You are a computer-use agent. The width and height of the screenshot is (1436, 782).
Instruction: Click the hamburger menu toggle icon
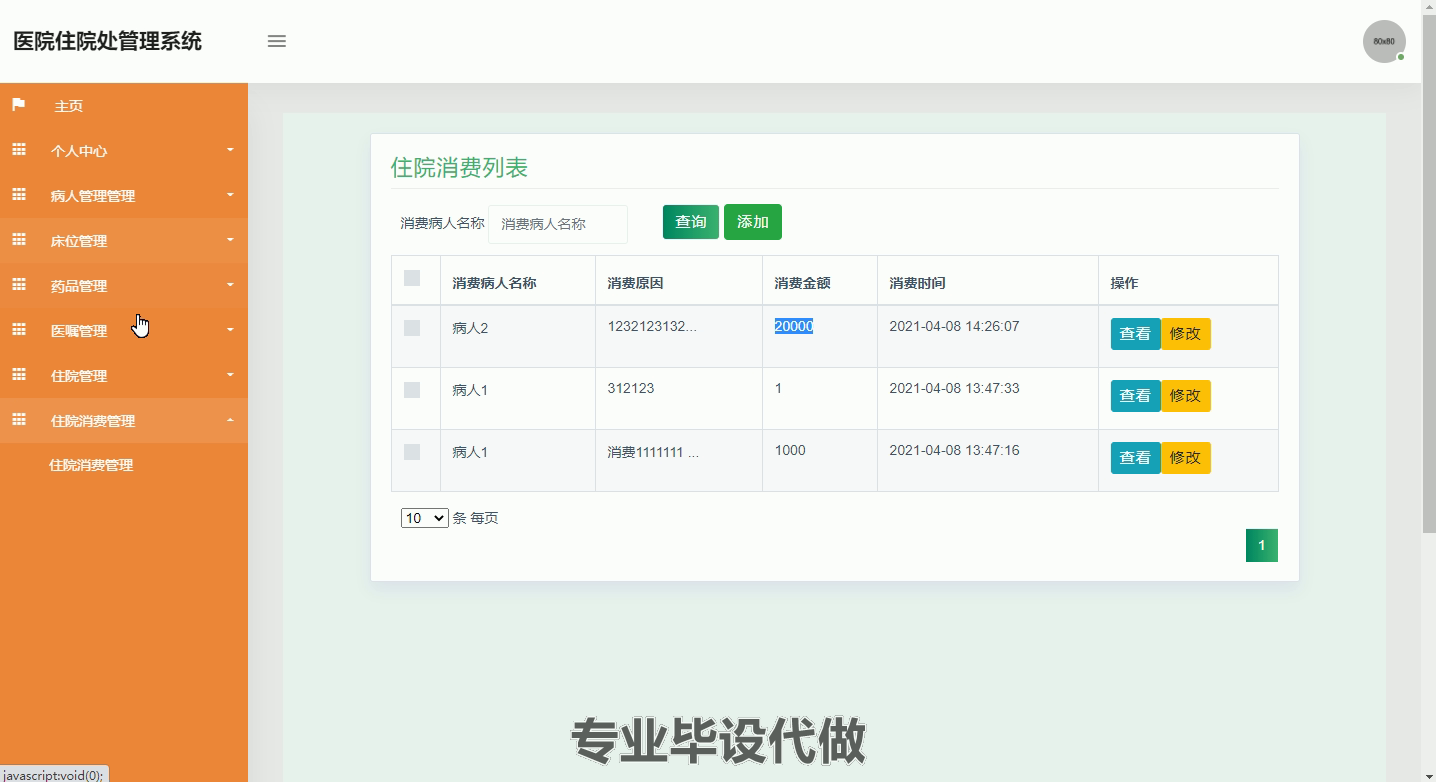(x=277, y=41)
